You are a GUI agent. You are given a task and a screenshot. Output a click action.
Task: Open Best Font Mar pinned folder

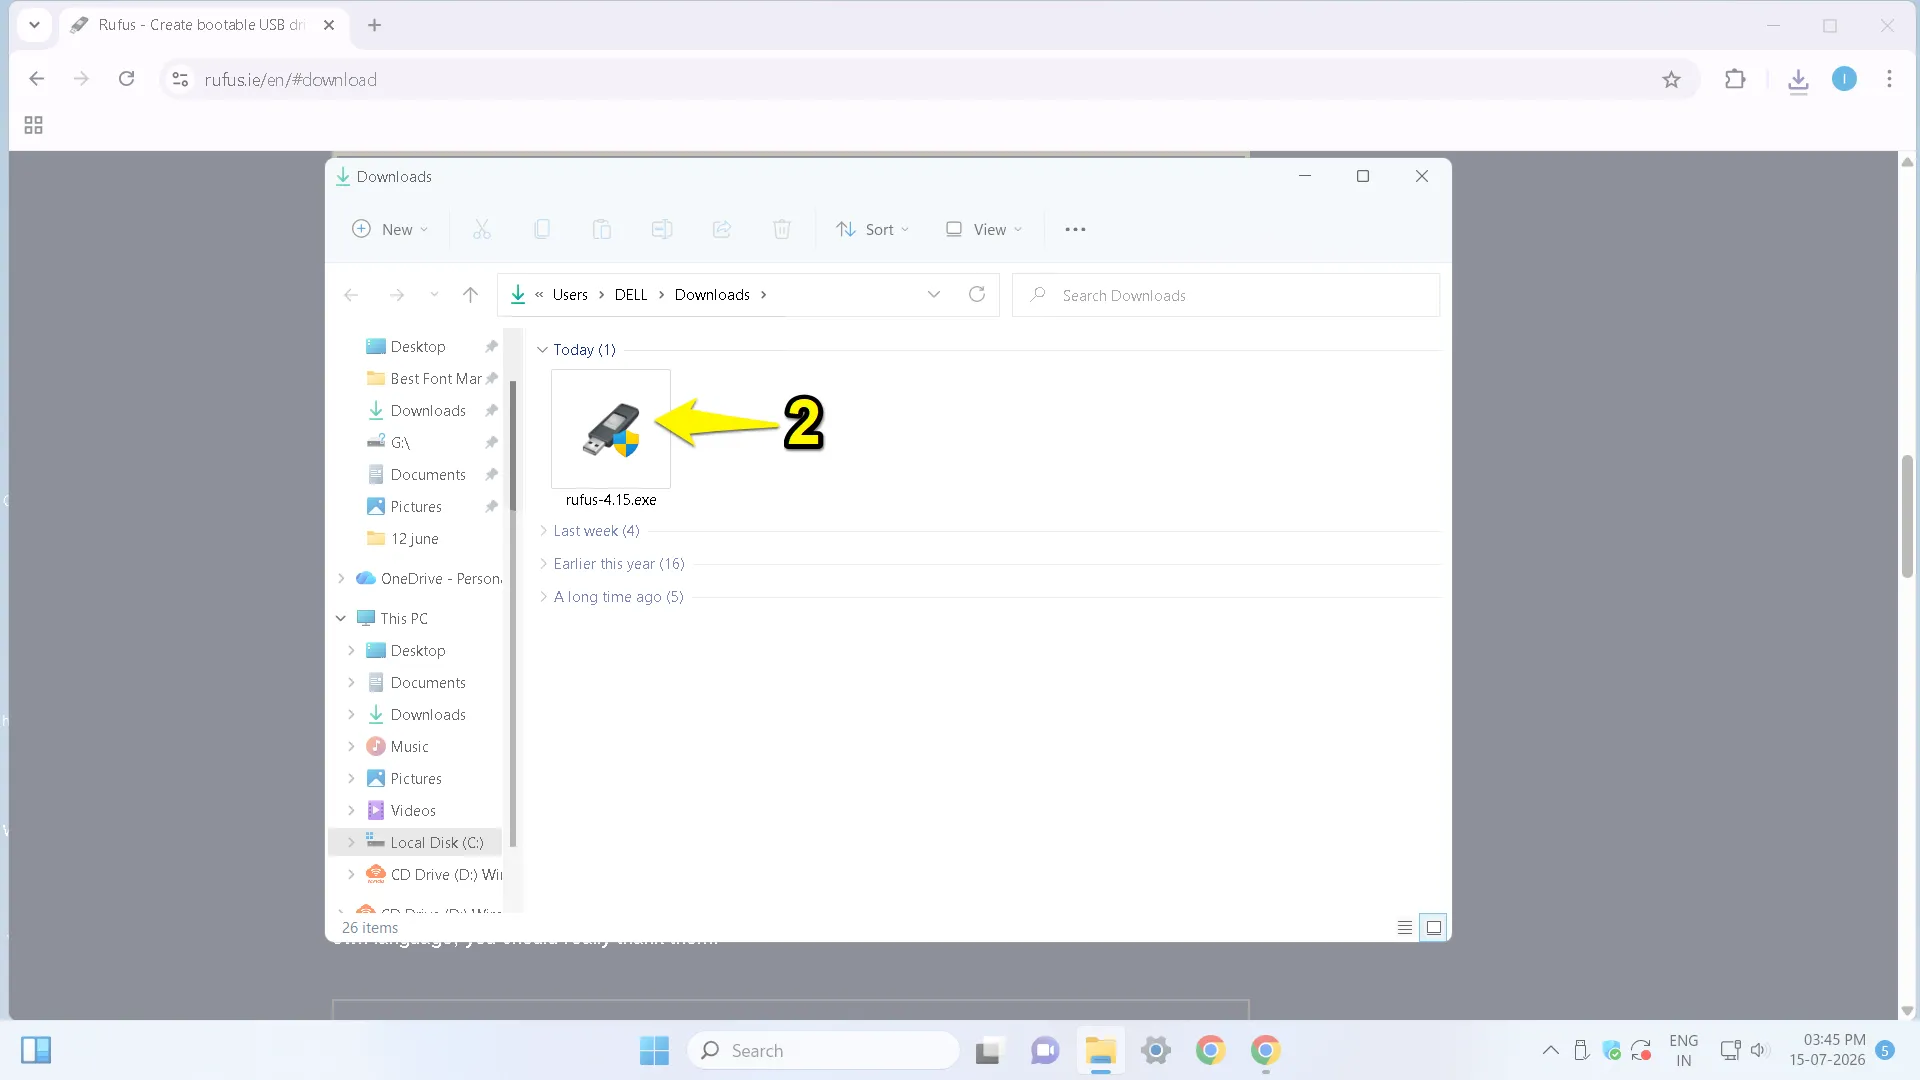435,378
